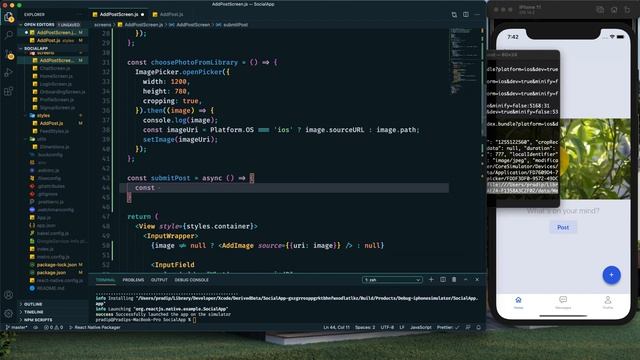Select the PROBLEMS panel tab
Viewport: 640px width, 360px height.
point(133,280)
